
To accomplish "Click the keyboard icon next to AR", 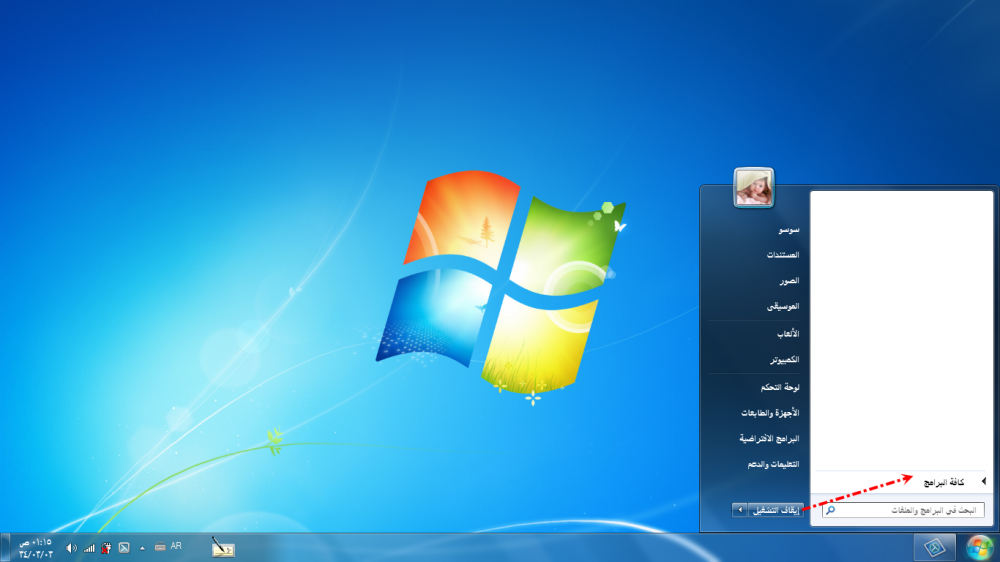I will pos(160,547).
